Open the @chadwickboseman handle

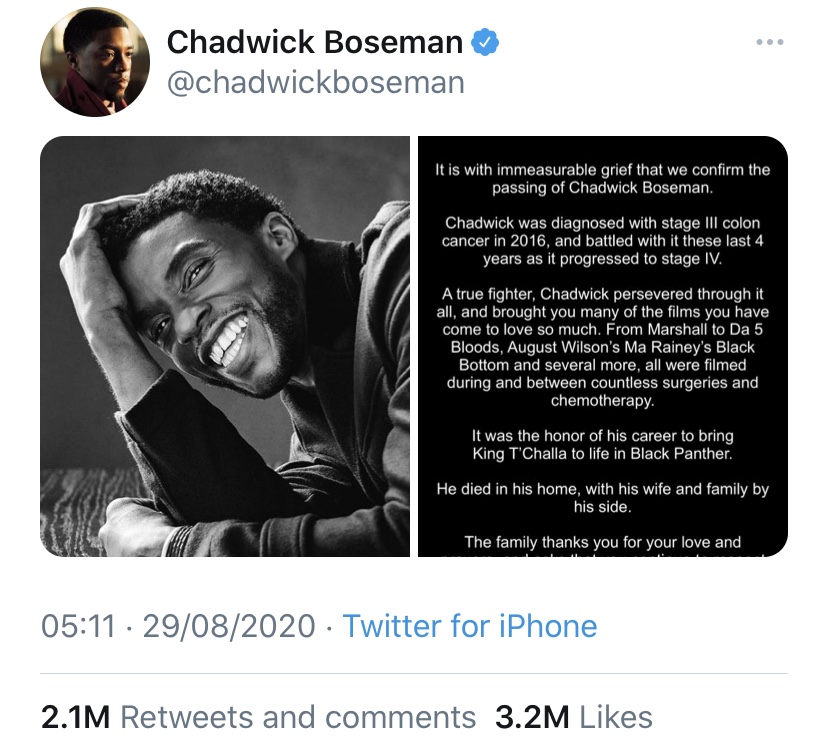tap(315, 82)
